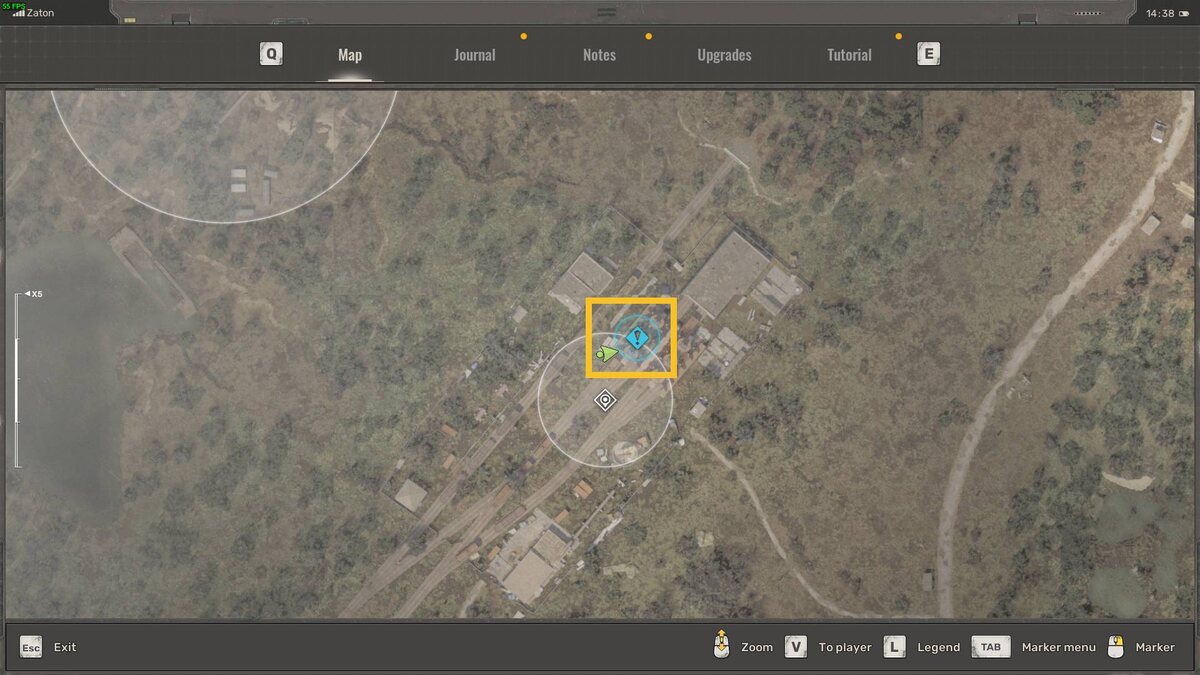1200x675 pixels.
Task: Open the Upgrades tab
Action: (x=724, y=55)
